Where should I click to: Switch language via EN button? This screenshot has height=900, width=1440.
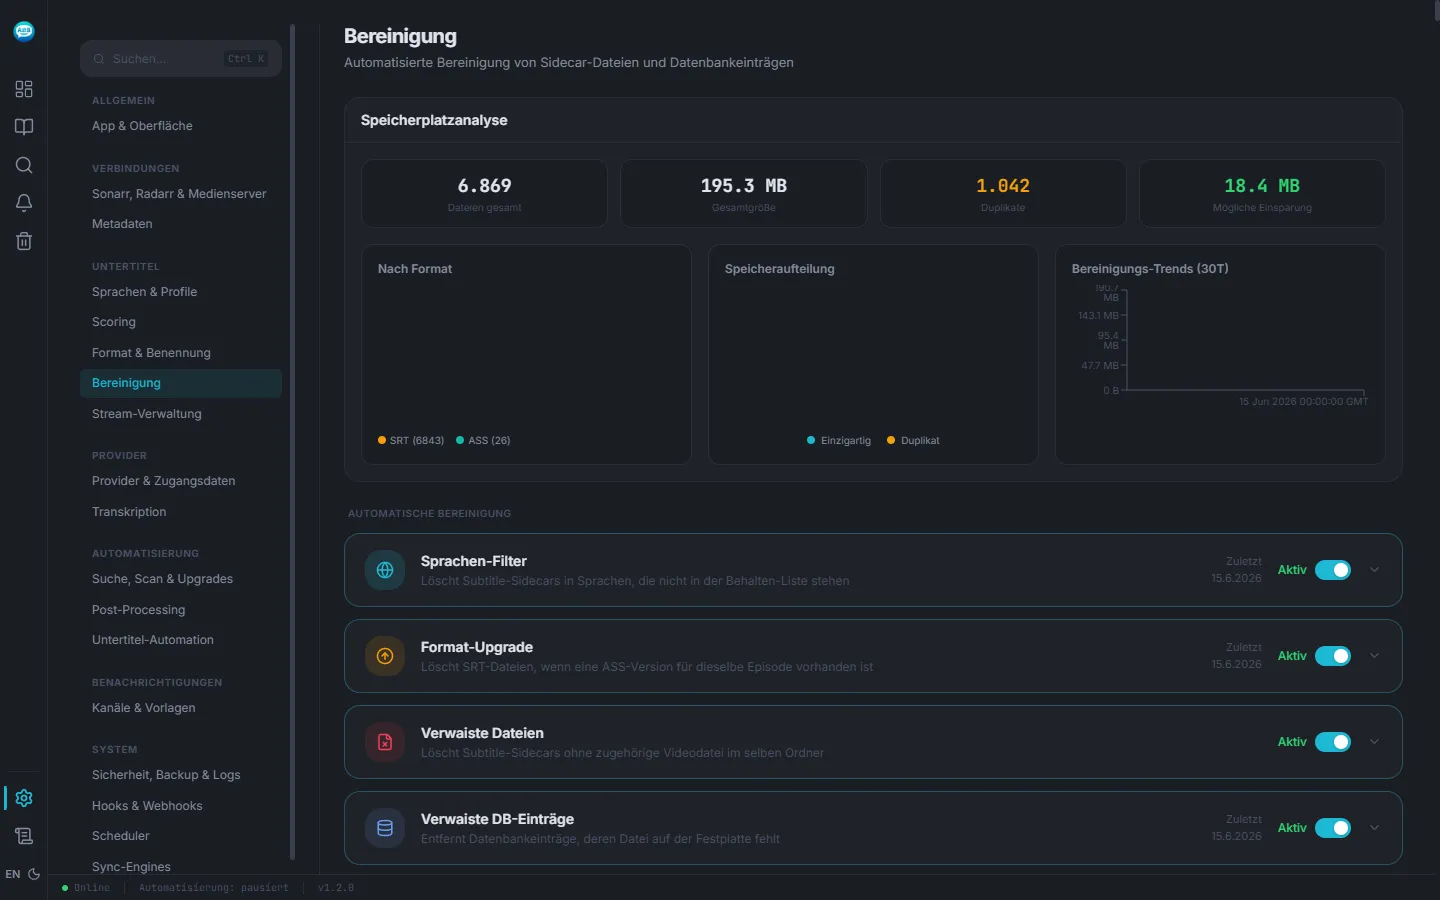click(12, 874)
